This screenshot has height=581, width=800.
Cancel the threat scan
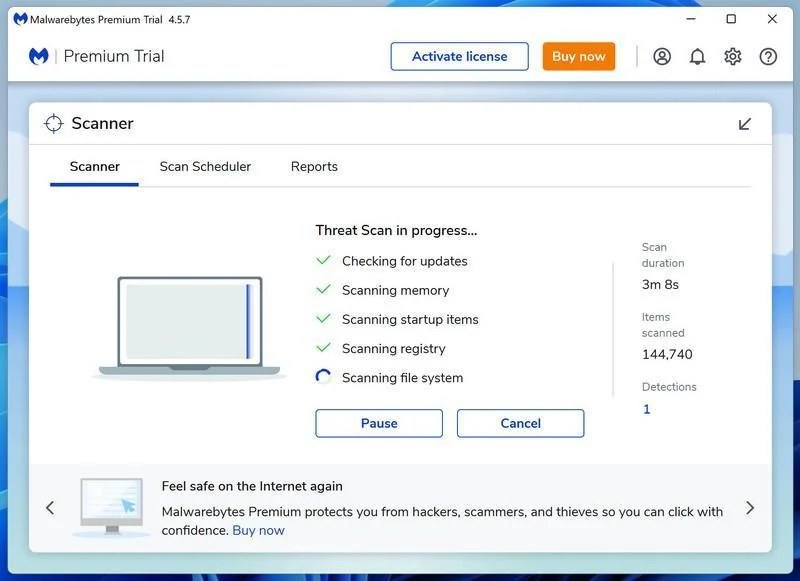point(520,423)
